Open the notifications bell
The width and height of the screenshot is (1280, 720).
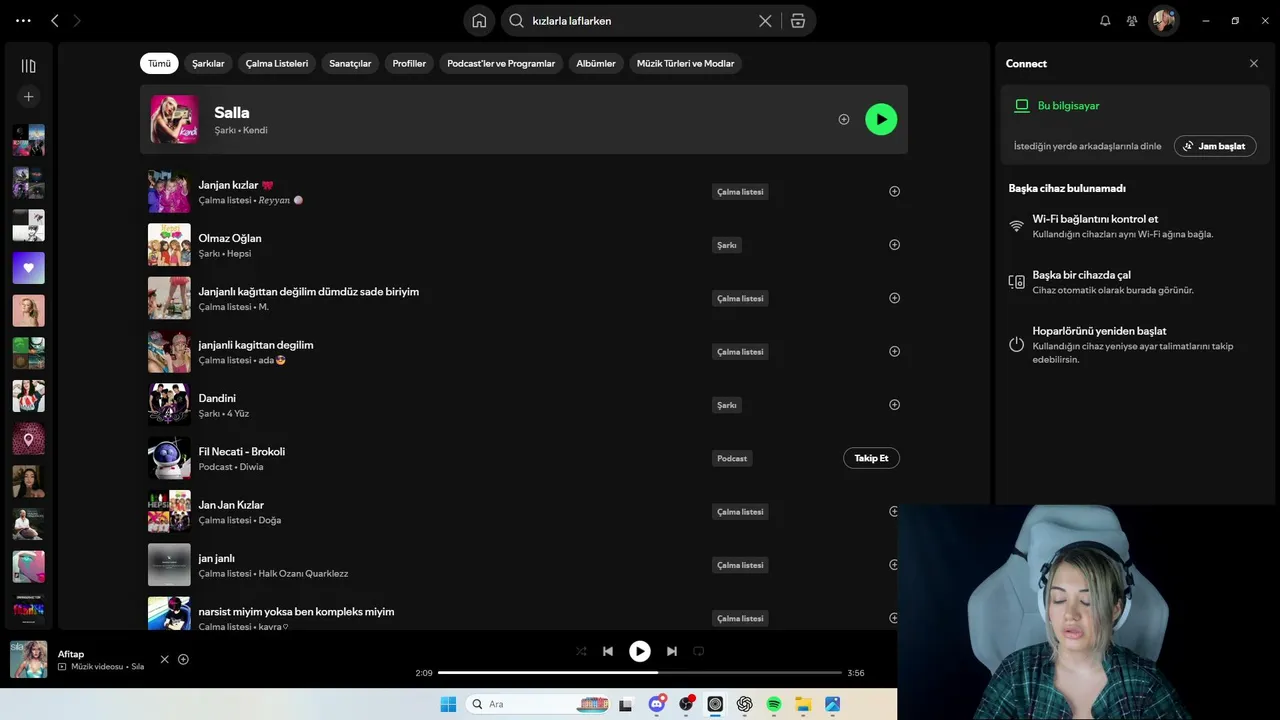tap(1105, 20)
